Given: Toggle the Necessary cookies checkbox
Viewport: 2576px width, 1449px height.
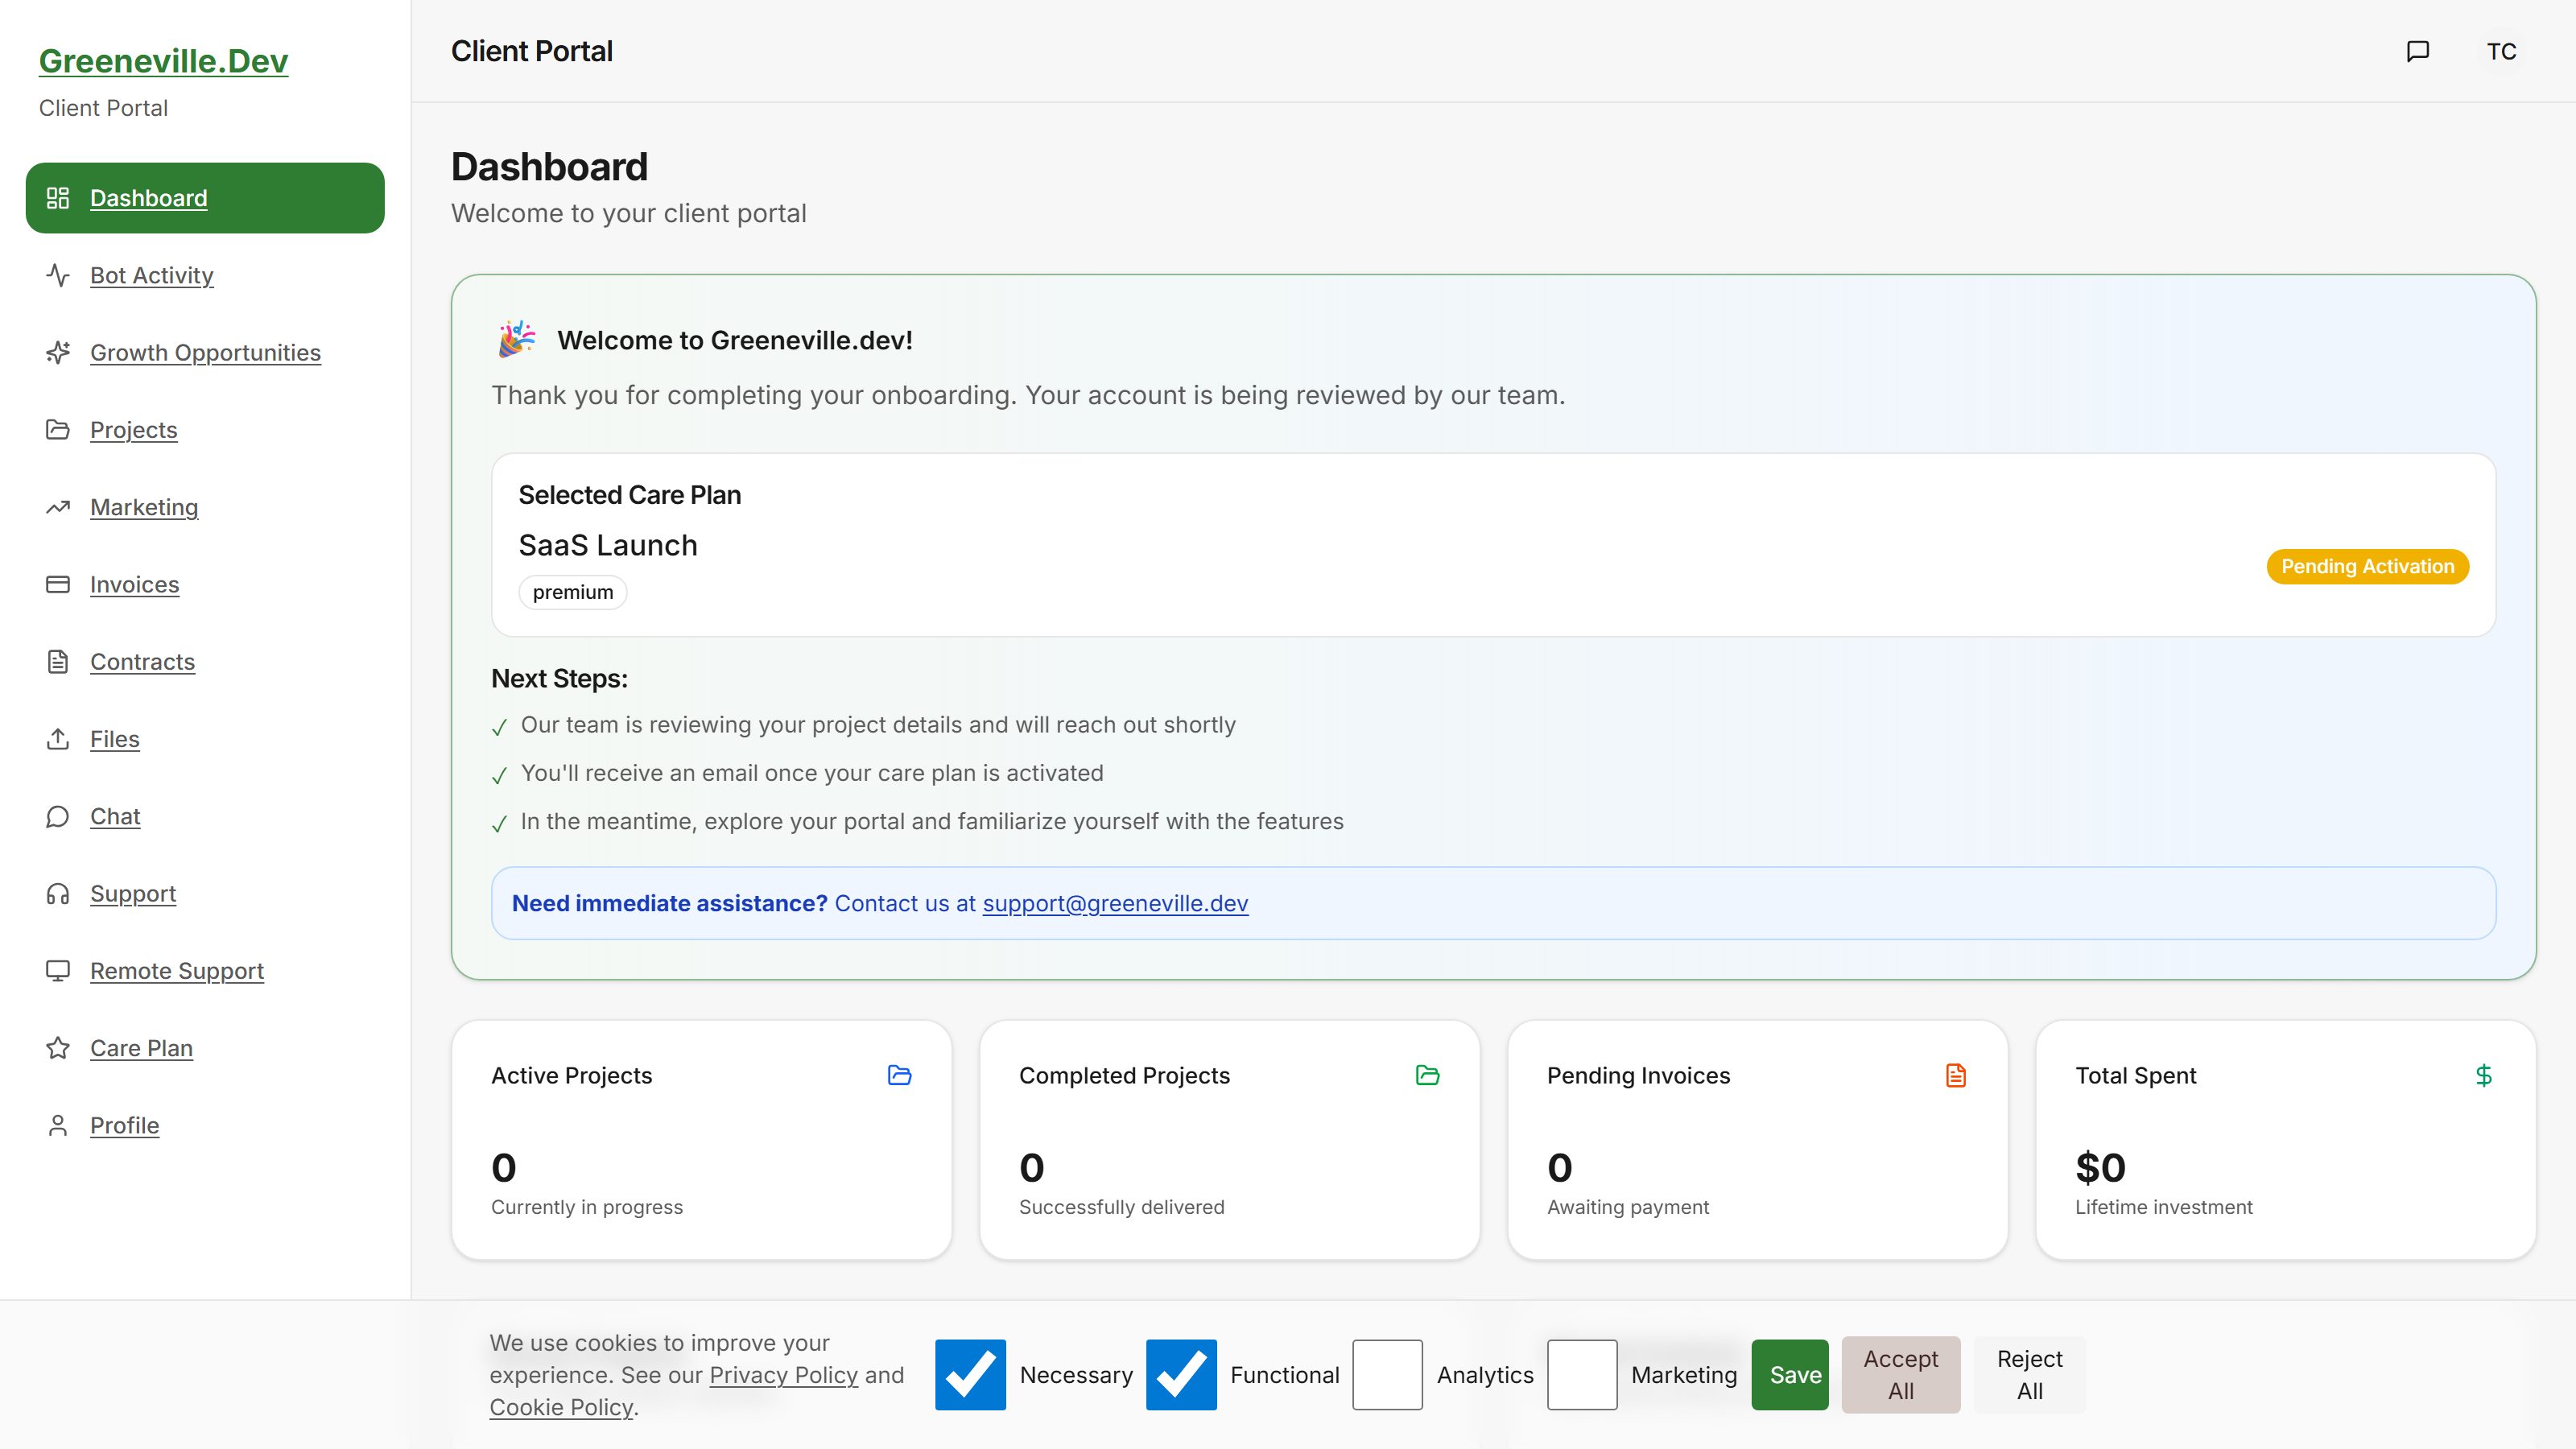Looking at the screenshot, I should coord(970,1374).
